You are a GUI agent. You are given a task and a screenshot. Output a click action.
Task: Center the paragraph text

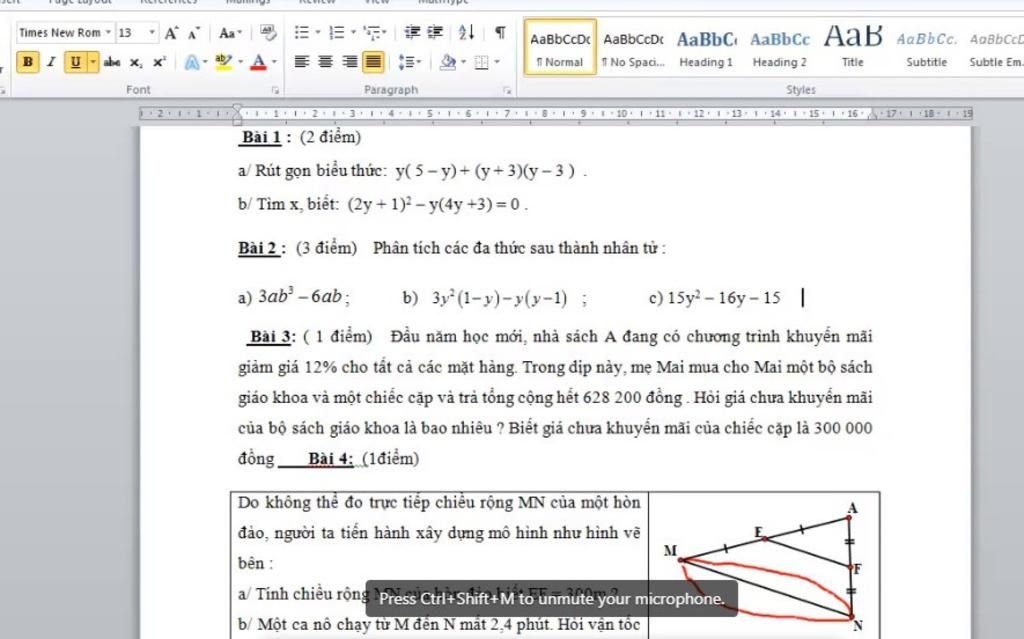click(x=325, y=62)
